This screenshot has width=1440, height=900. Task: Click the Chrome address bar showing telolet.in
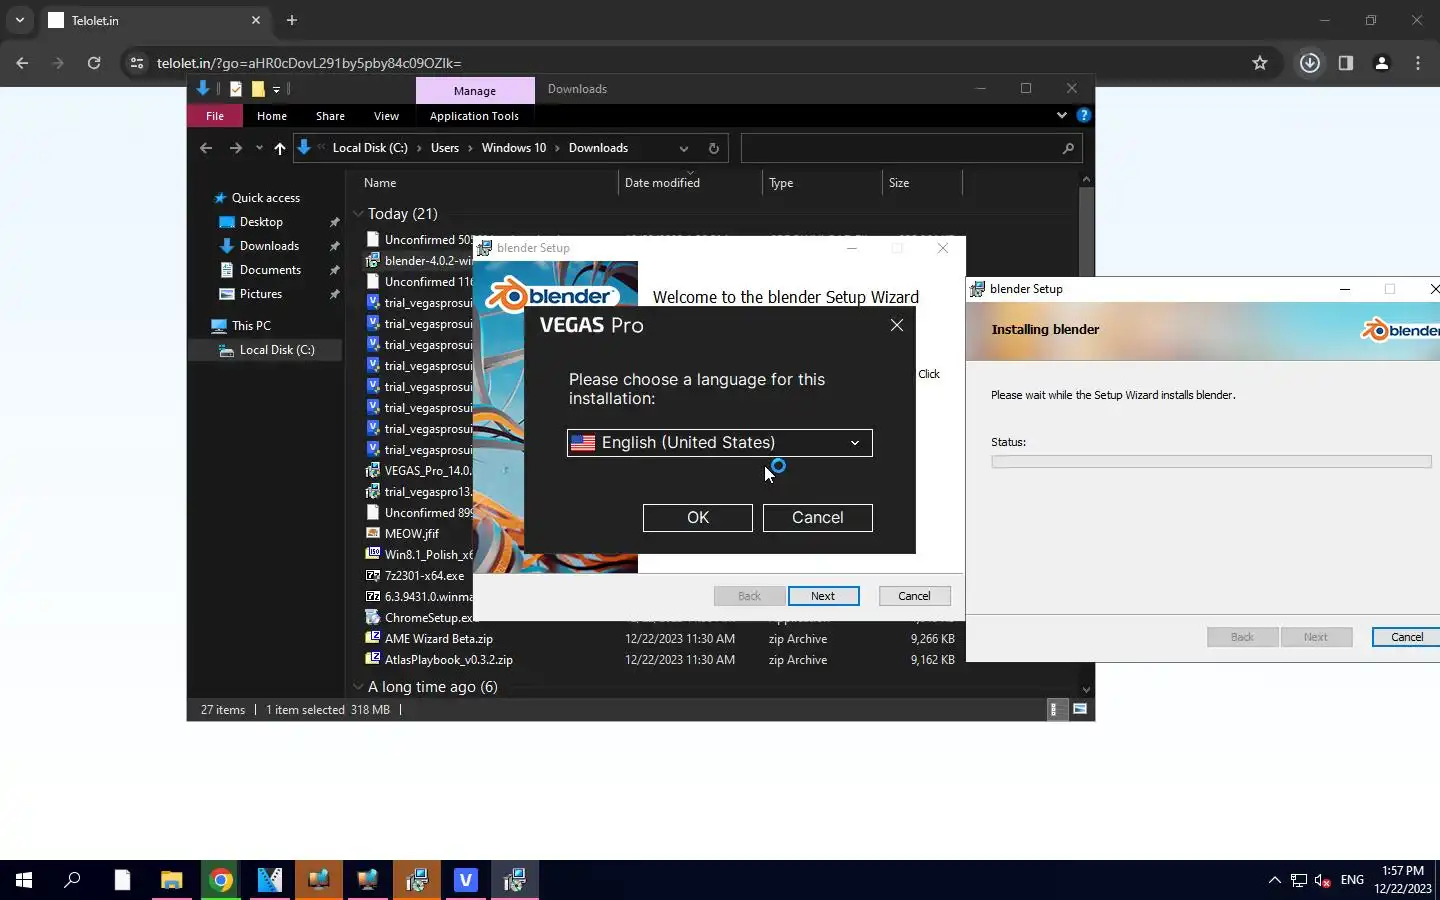pos(690,63)
